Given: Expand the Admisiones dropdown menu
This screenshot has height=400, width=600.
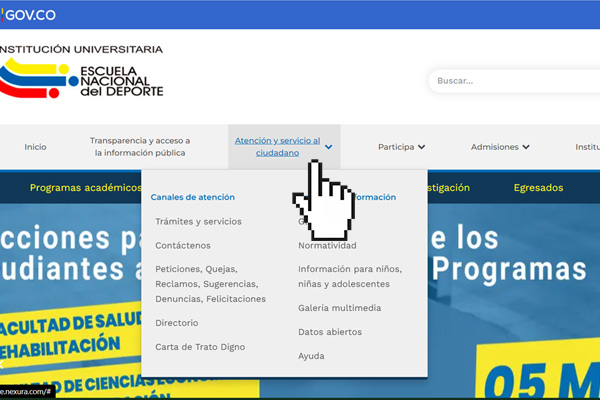Looking at the screenshot, I should tap(500, 147).
